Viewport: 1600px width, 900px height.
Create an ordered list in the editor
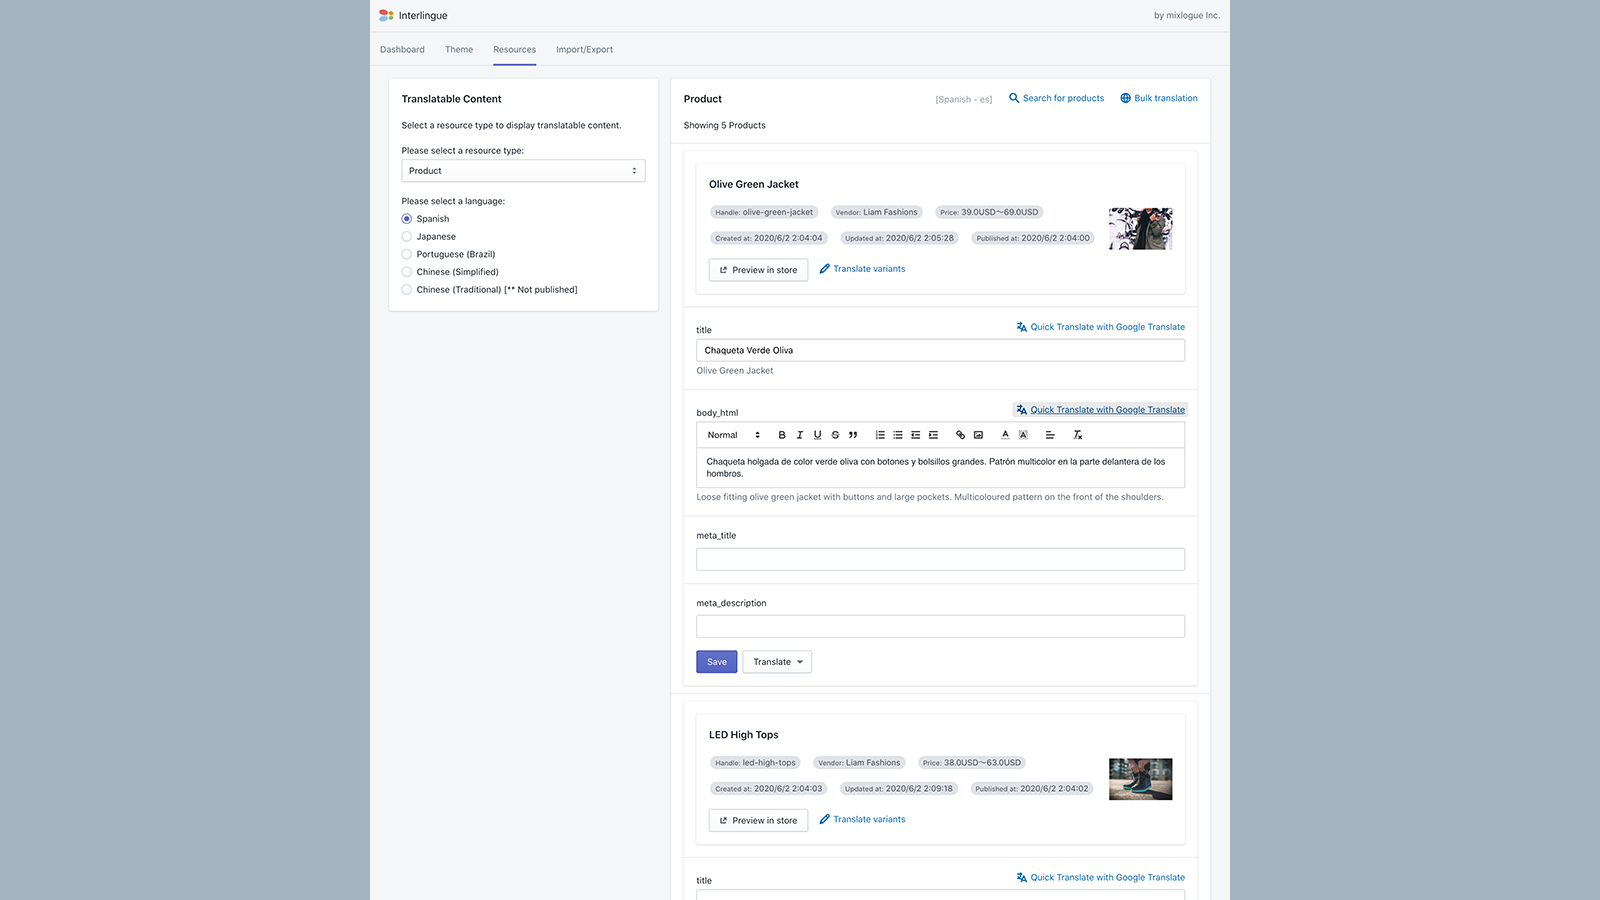coord(880,435)
